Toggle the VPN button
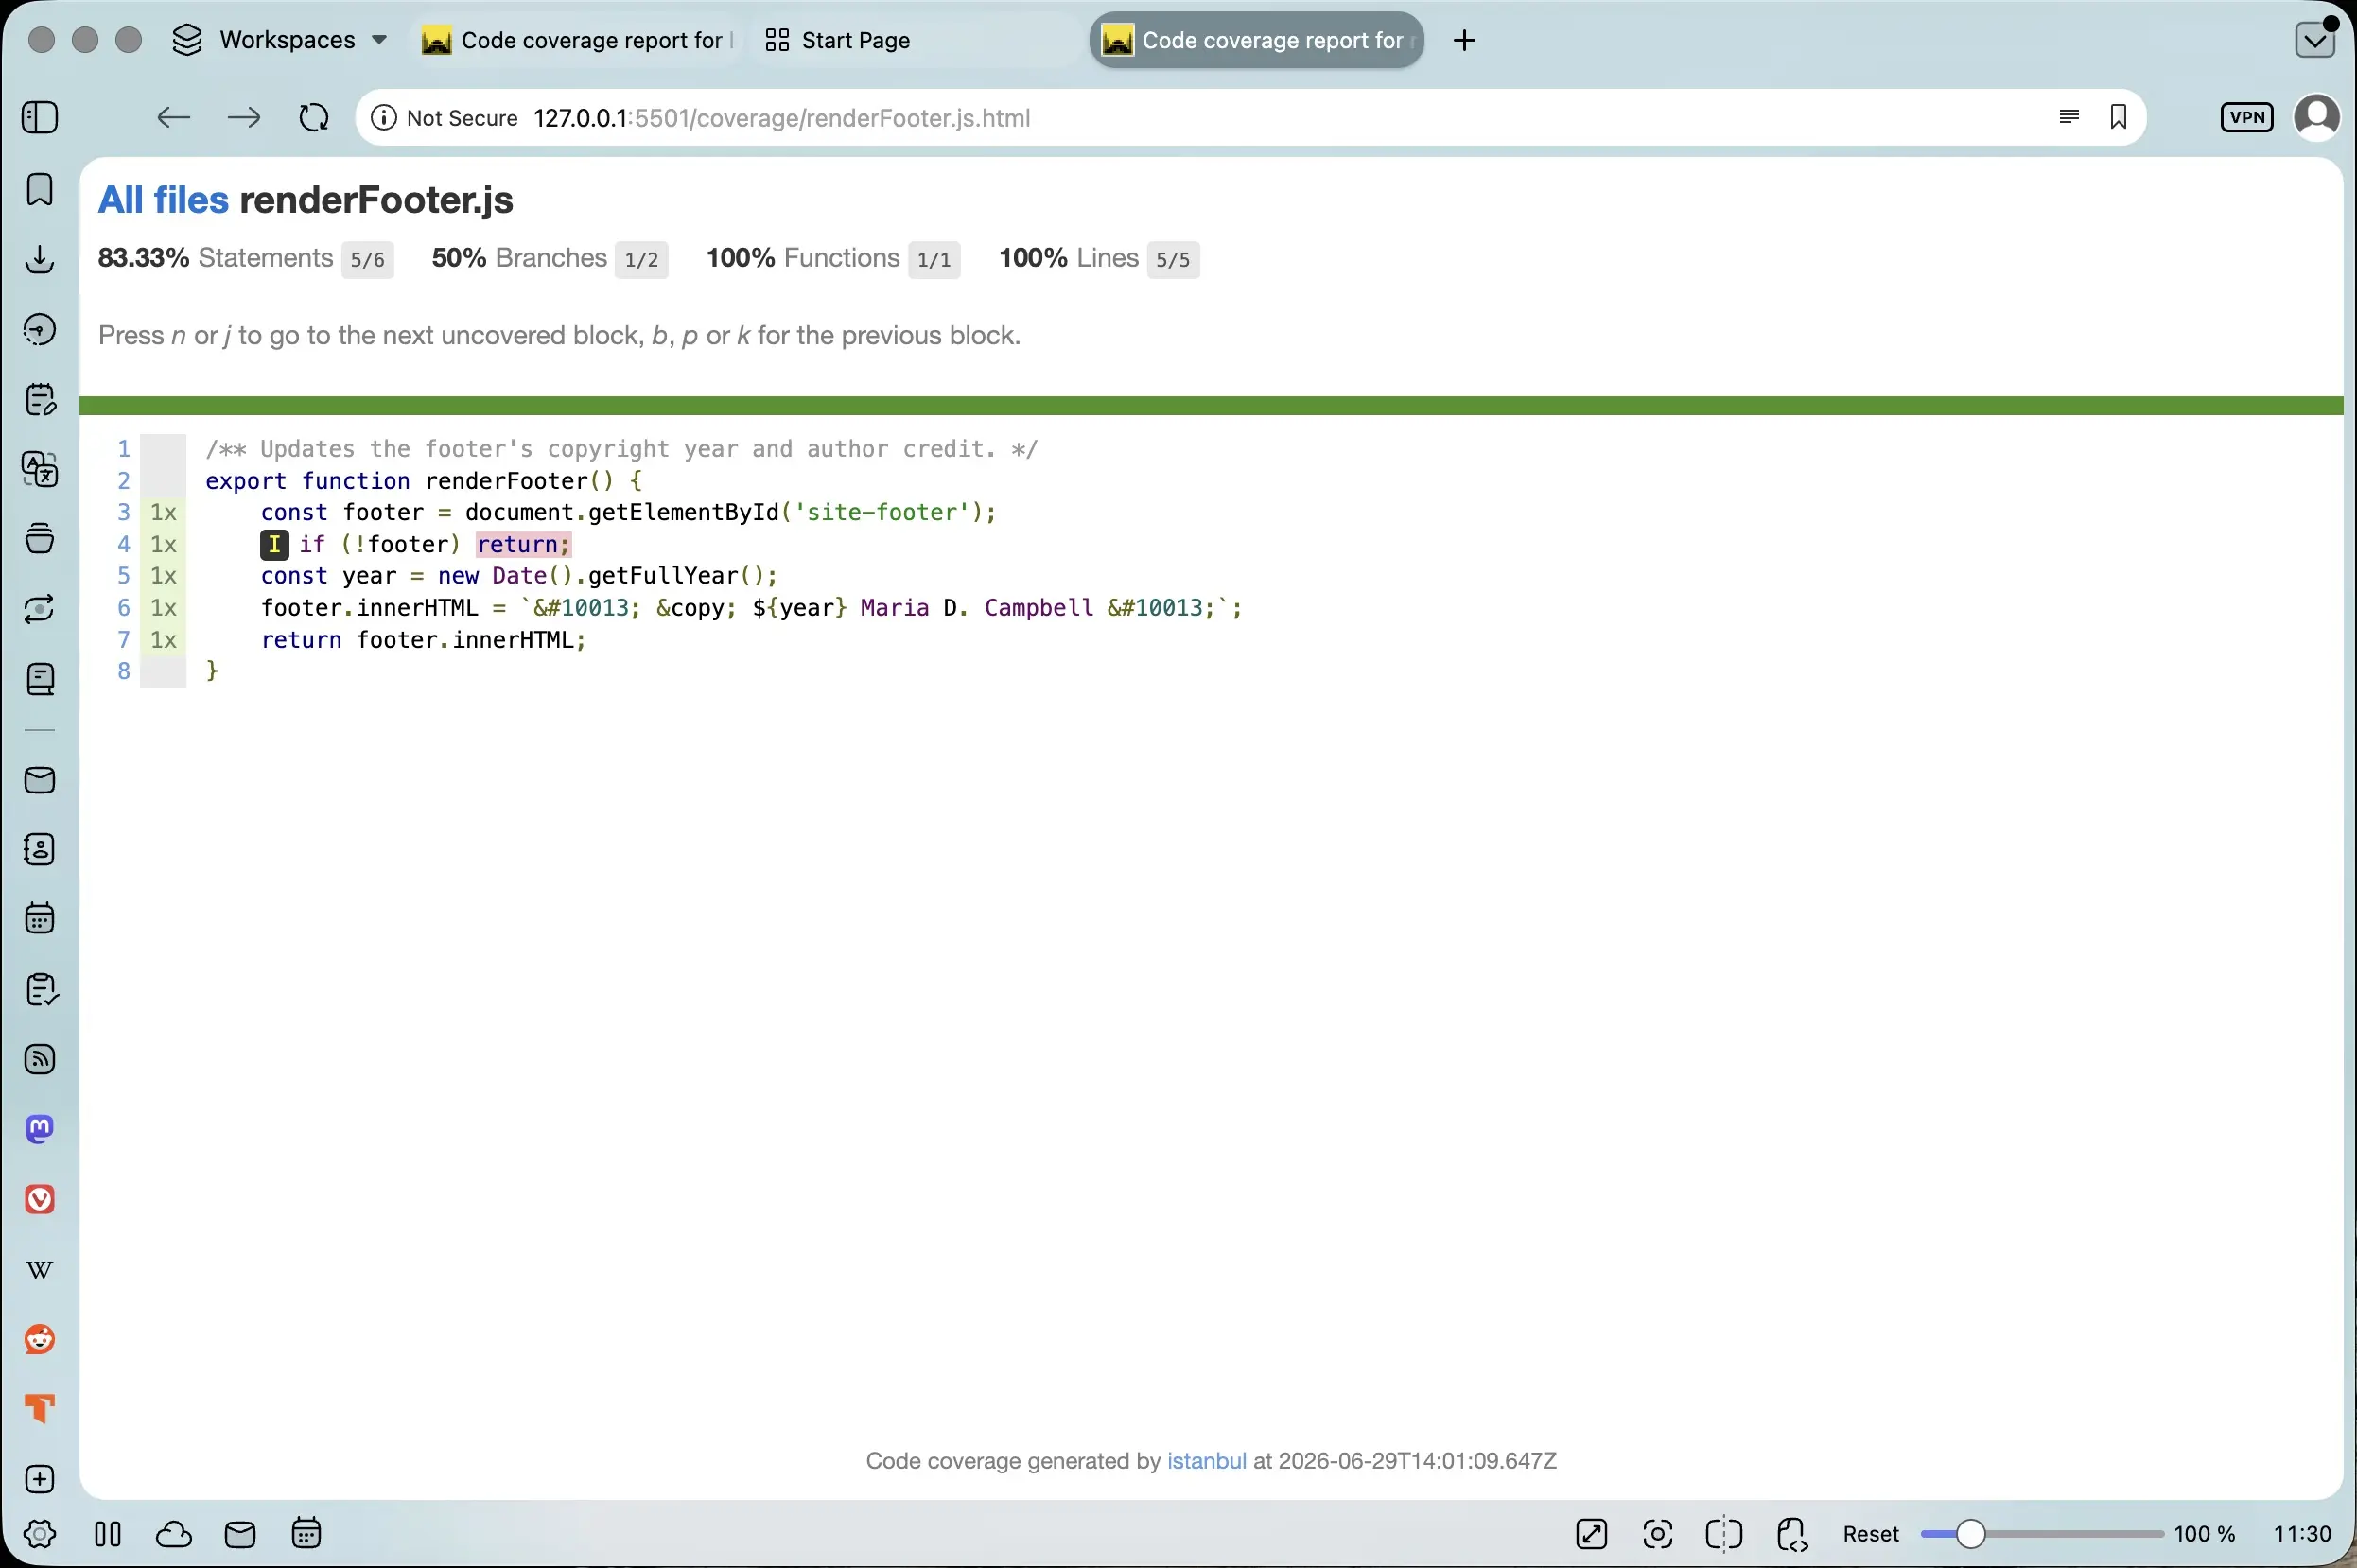2357x1568 pixels. coord(2246,117)
